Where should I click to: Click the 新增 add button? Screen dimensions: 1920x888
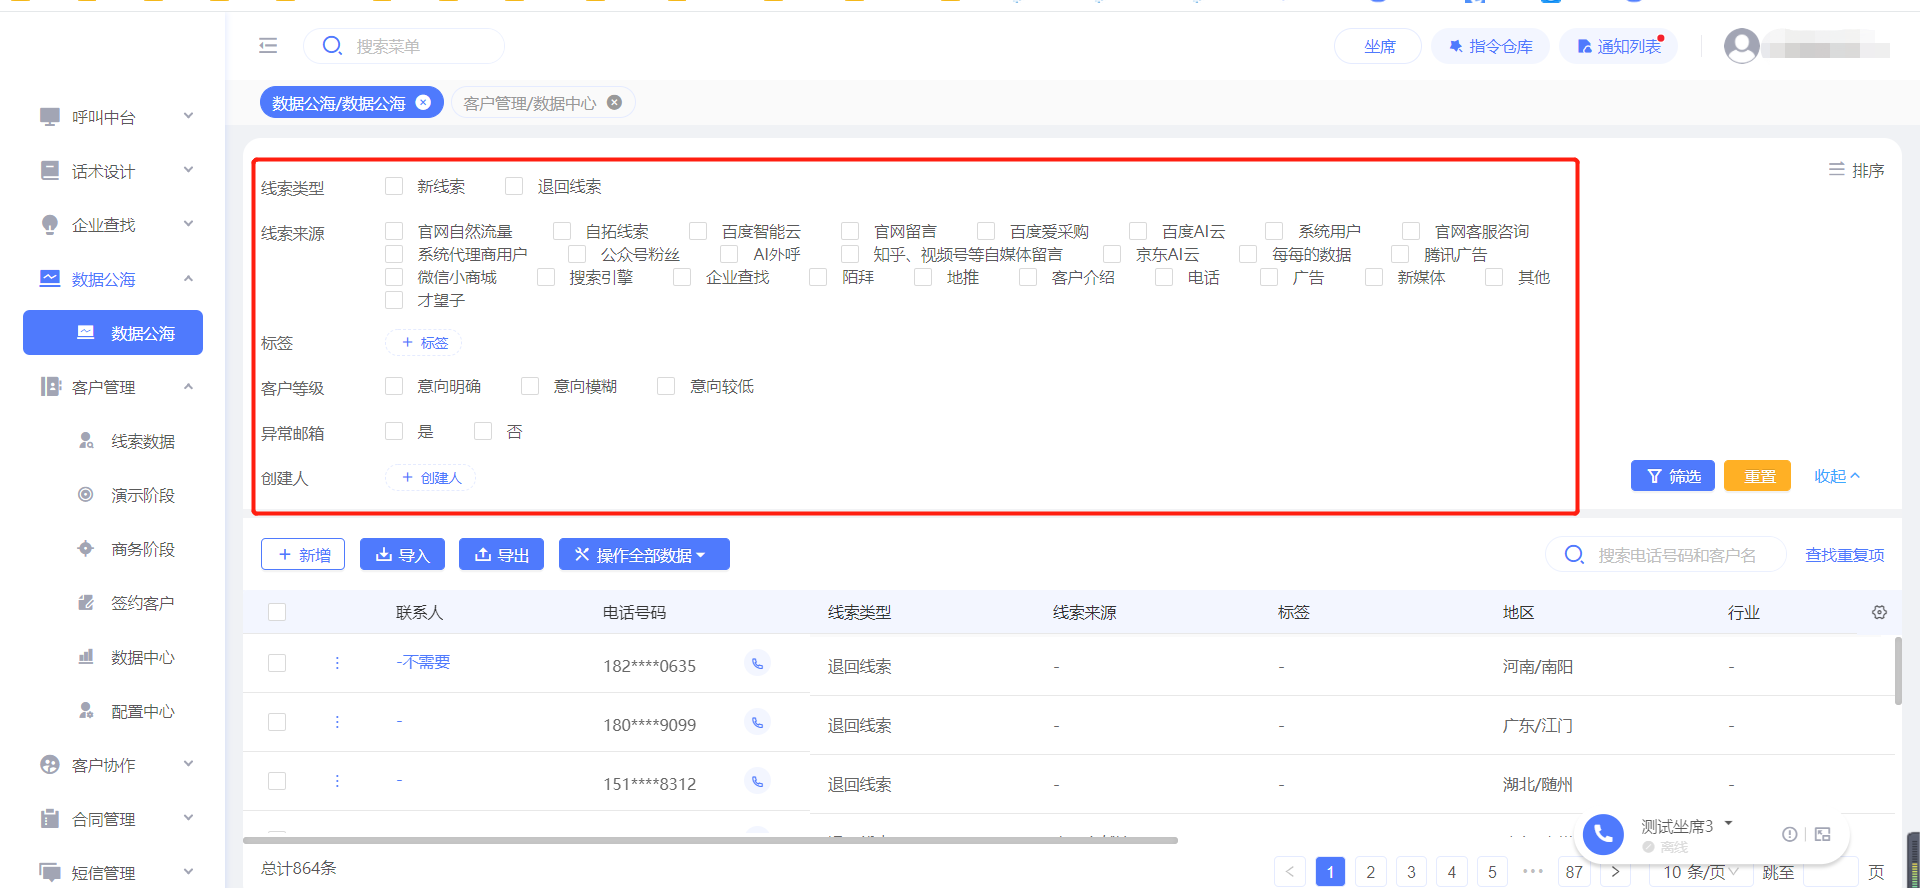click(303, 554)
